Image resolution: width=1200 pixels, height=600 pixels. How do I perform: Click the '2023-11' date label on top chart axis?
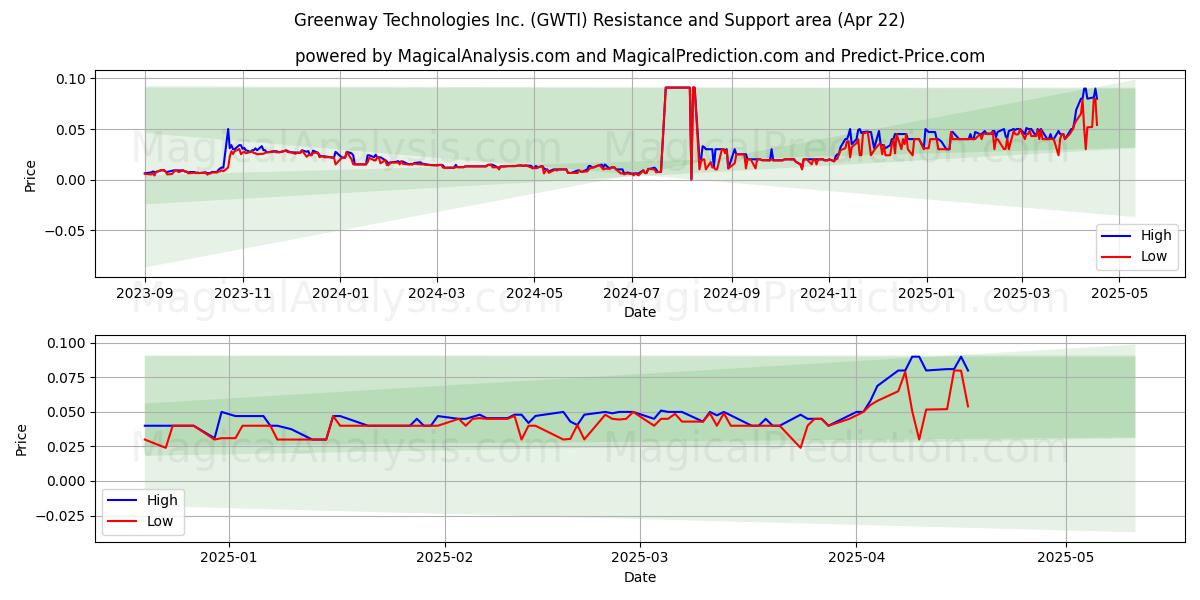[x=243, y=294]
